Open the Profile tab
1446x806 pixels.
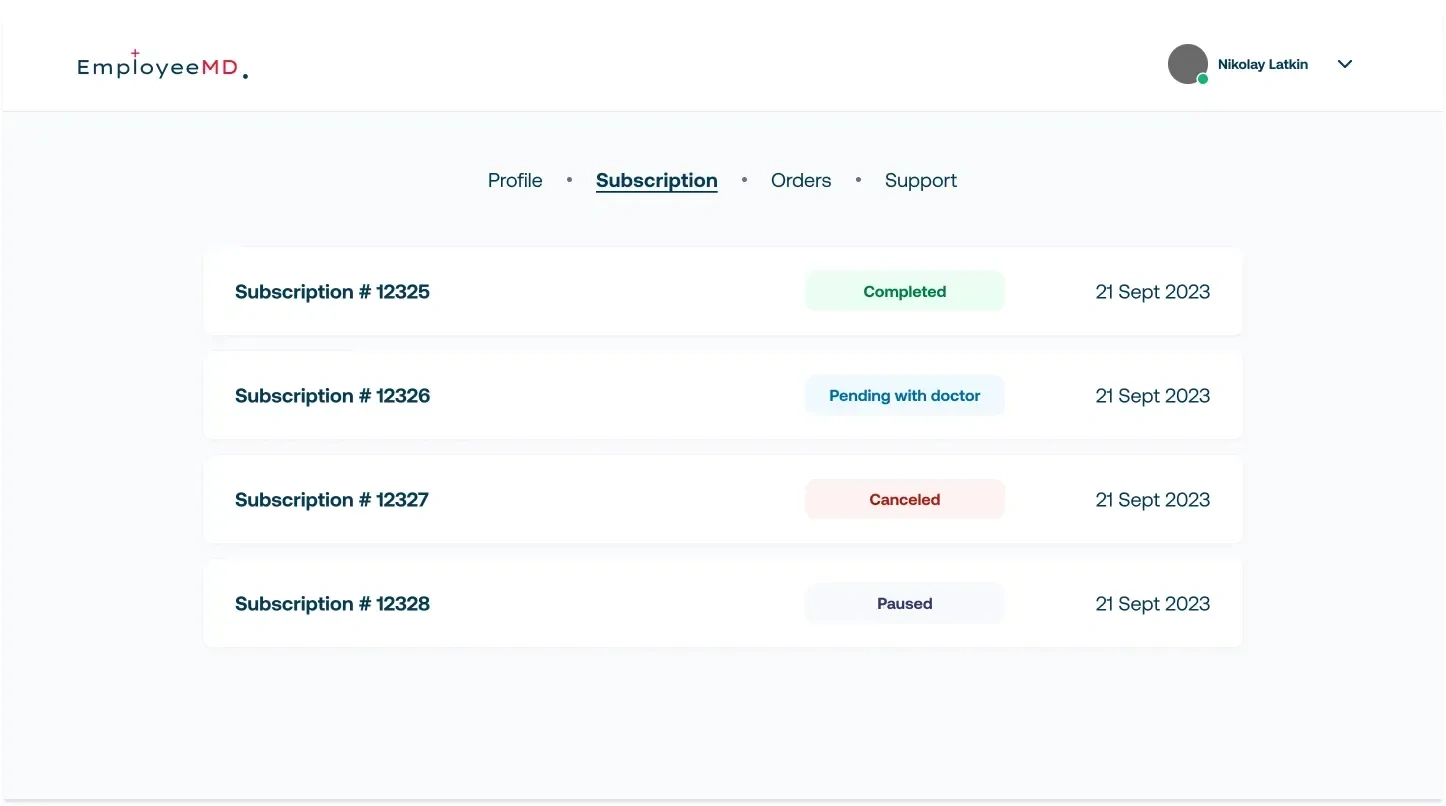pyautogui.click(x=515, y=181)
